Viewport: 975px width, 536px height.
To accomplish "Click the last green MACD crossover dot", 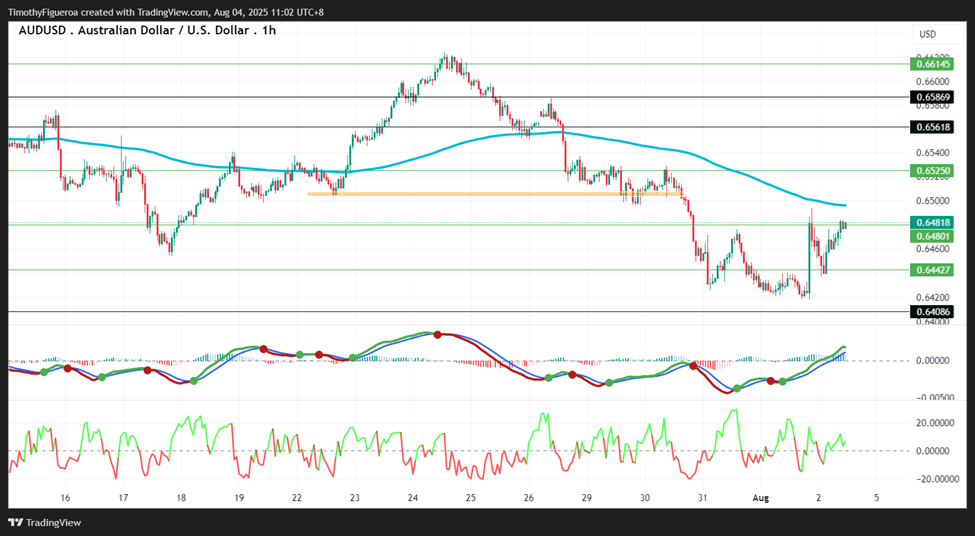I will click(x=783, y=381).
